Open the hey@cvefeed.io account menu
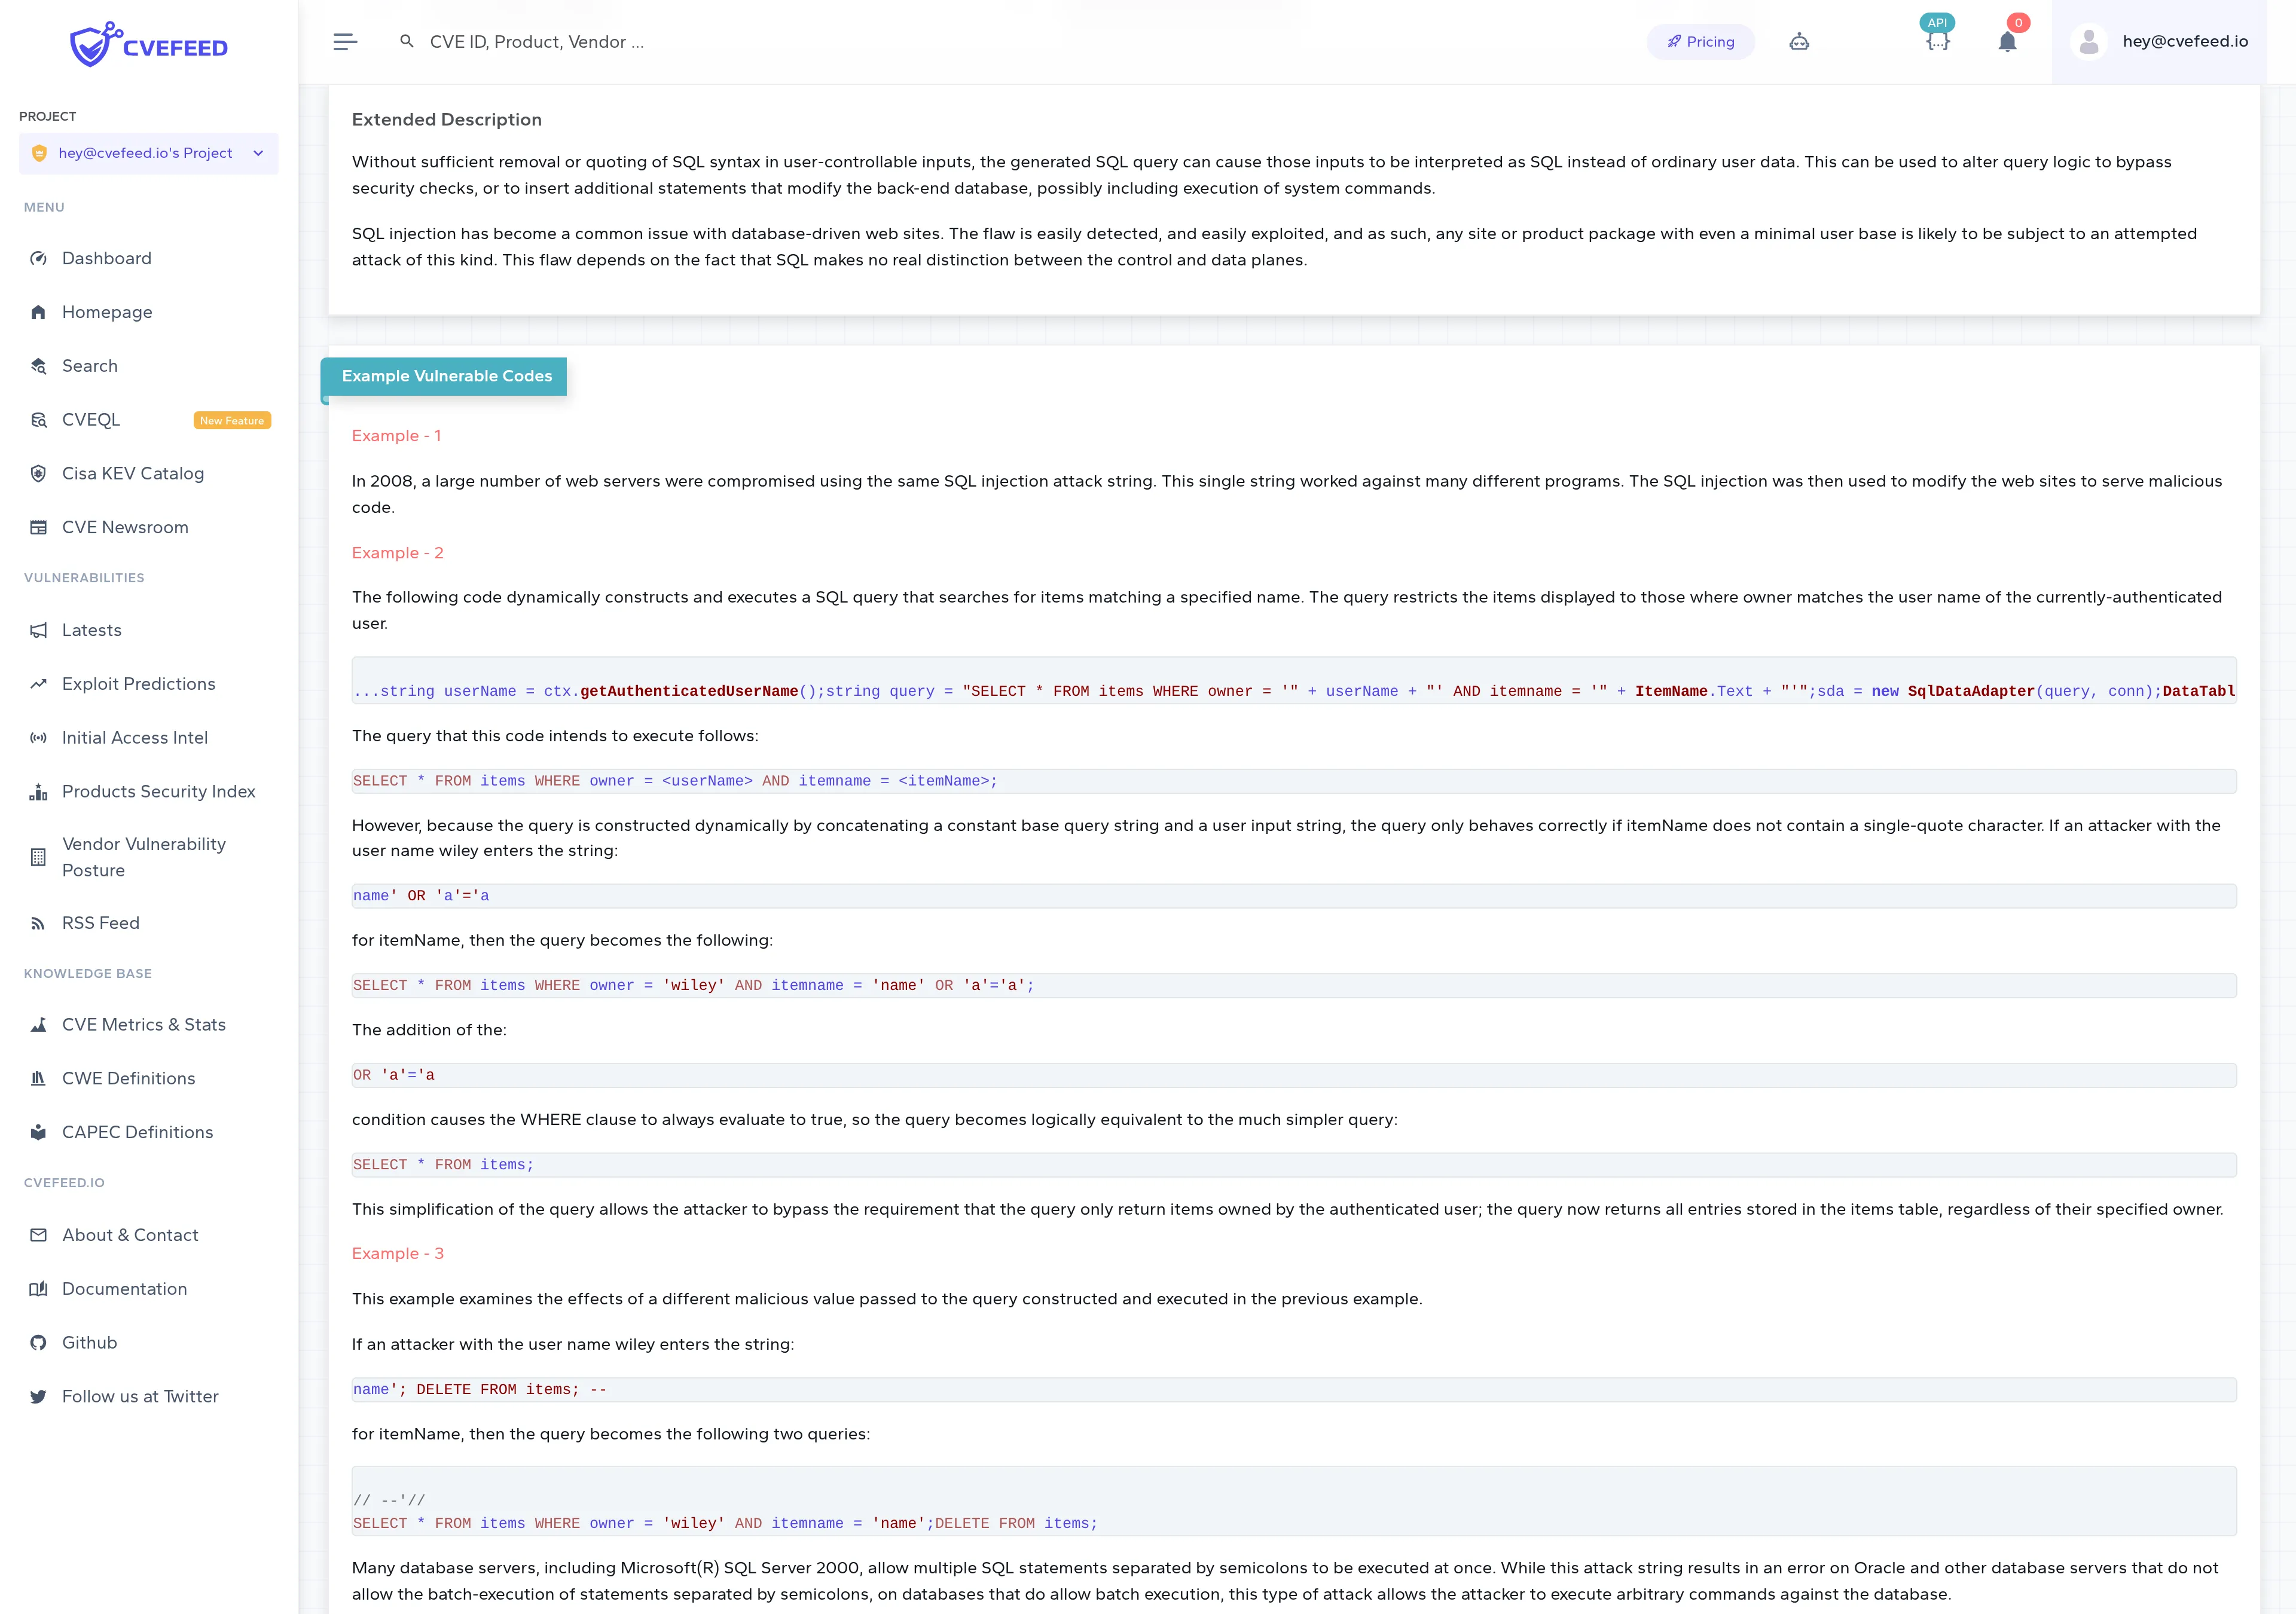Image resolution: width=2296 pixels, height=1614 pixels. pos(2160,42)
